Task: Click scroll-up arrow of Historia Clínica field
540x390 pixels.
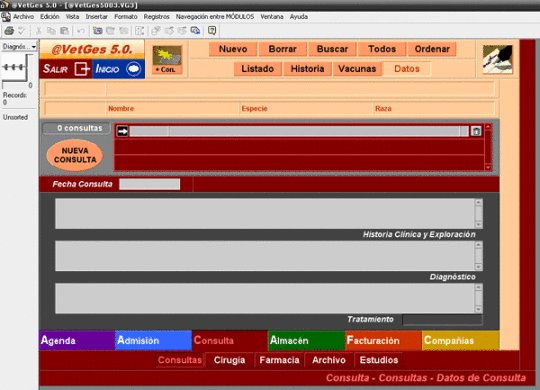Action: [x=478, y=203]
